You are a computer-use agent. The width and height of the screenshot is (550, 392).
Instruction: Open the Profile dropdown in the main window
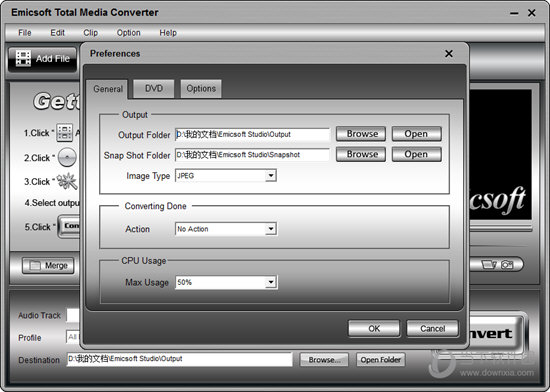[73, 337]
